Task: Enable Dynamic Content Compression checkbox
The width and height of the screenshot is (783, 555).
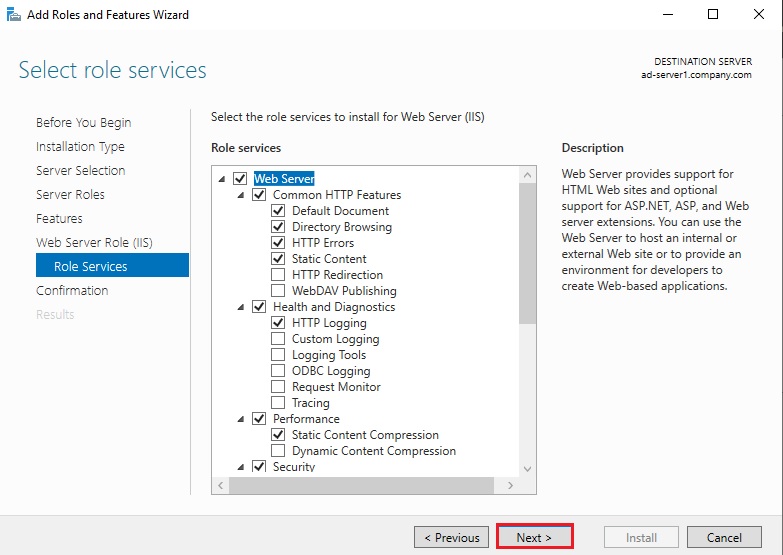Action: 278,451
